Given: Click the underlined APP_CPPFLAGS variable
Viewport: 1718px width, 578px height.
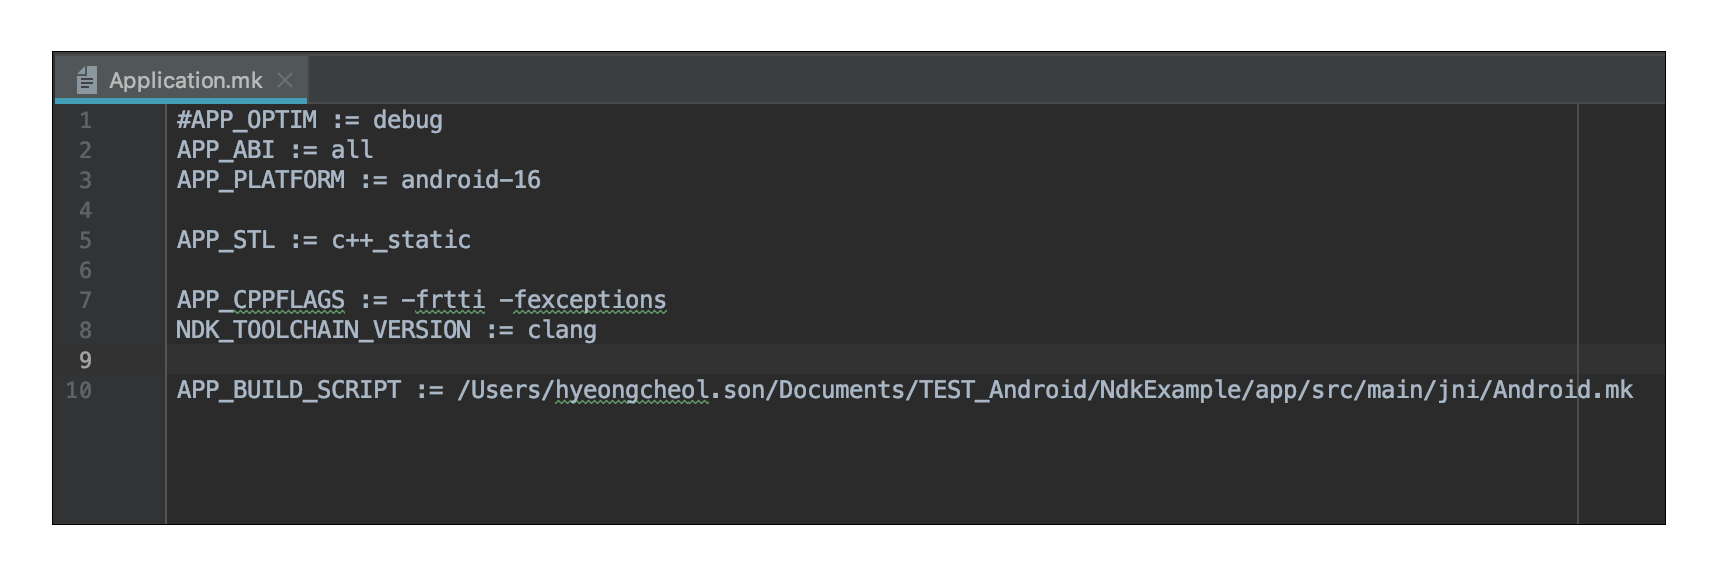Looking at the screenshot, I should tap(260, 300).
